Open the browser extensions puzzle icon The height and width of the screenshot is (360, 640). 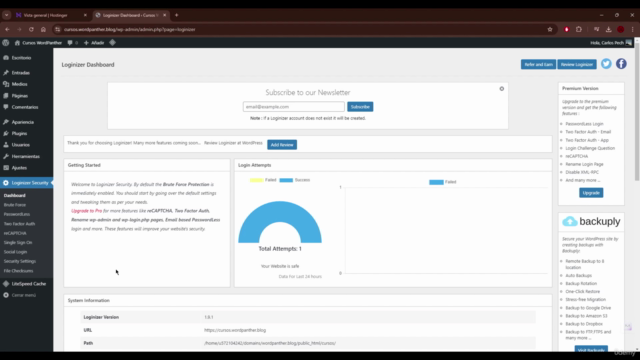click(x=579, y=29)
